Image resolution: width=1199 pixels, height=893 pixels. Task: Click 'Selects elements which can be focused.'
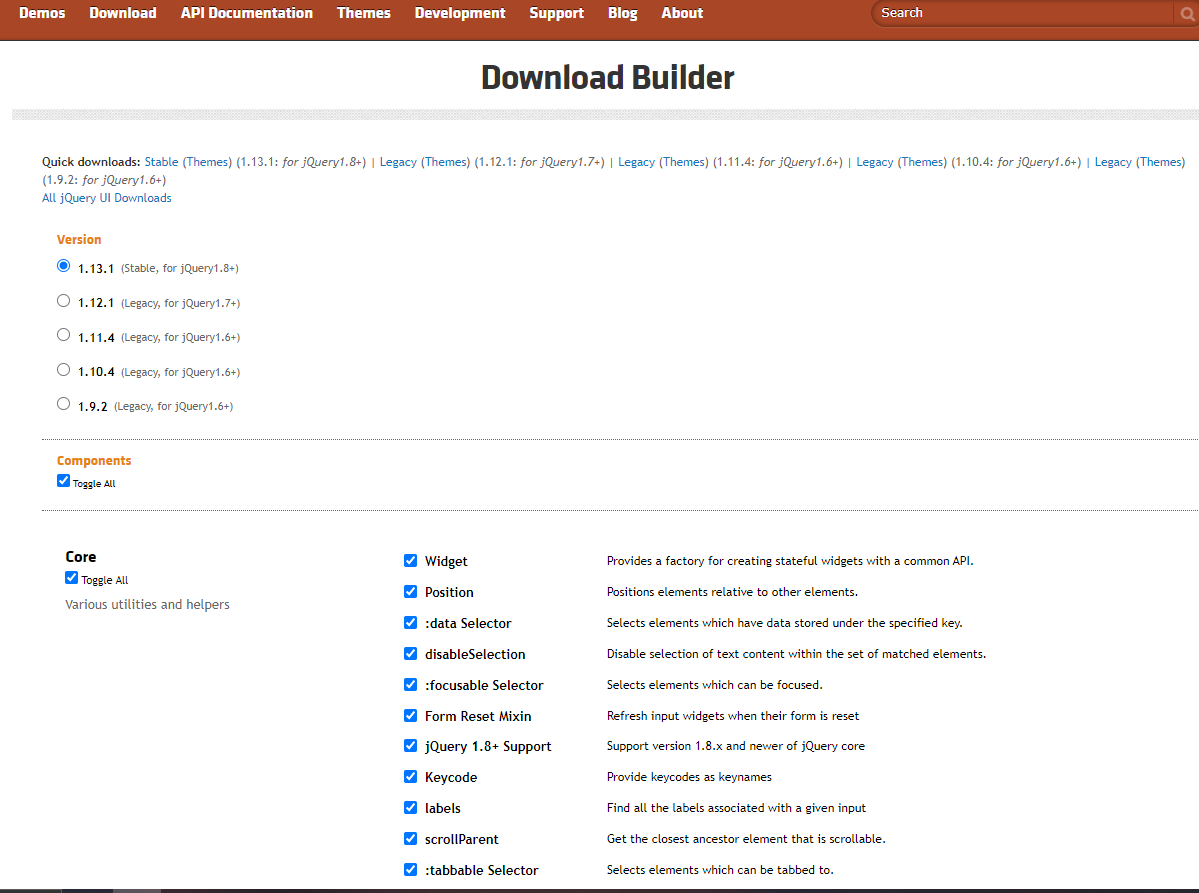point(715,684)
